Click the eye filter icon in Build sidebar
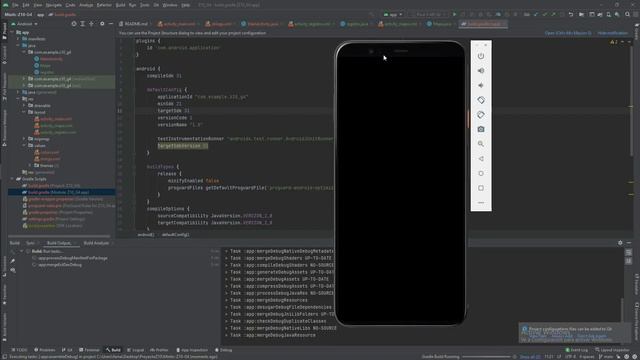Screen dimensions: 640x360 tap(13, 270)
